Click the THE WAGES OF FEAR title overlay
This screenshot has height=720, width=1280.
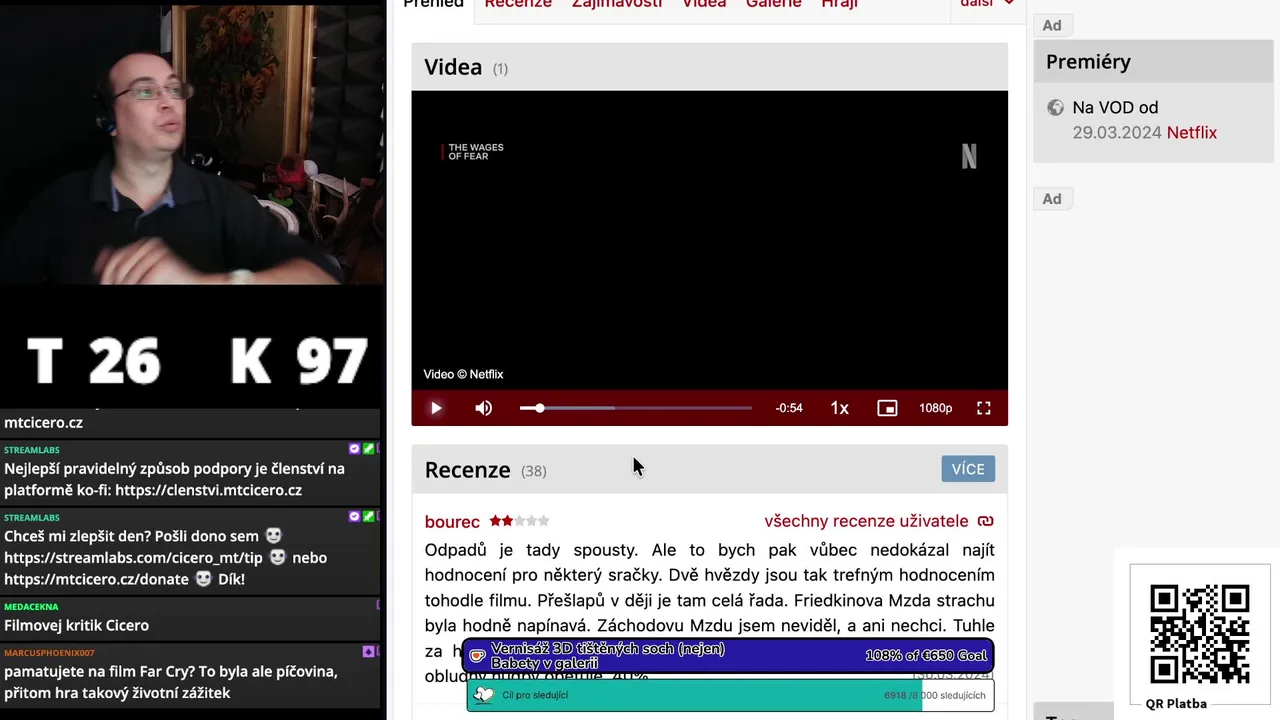473,152
